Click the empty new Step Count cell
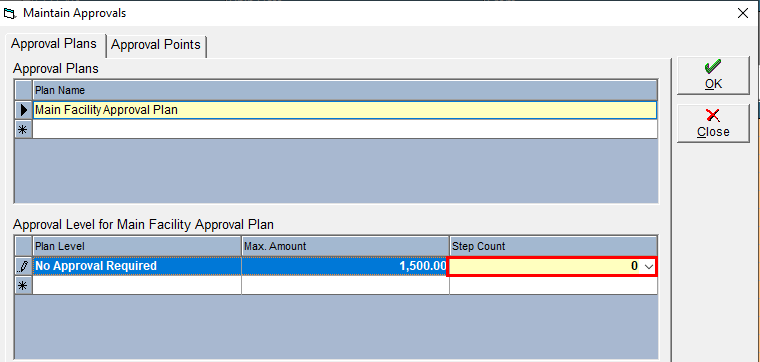760x362 pixels. pyautogui.click(x=553, y=285)
